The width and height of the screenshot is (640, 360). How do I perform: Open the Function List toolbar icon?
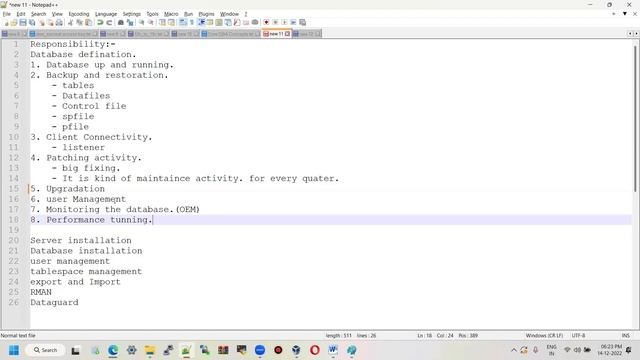pos(237,22)
